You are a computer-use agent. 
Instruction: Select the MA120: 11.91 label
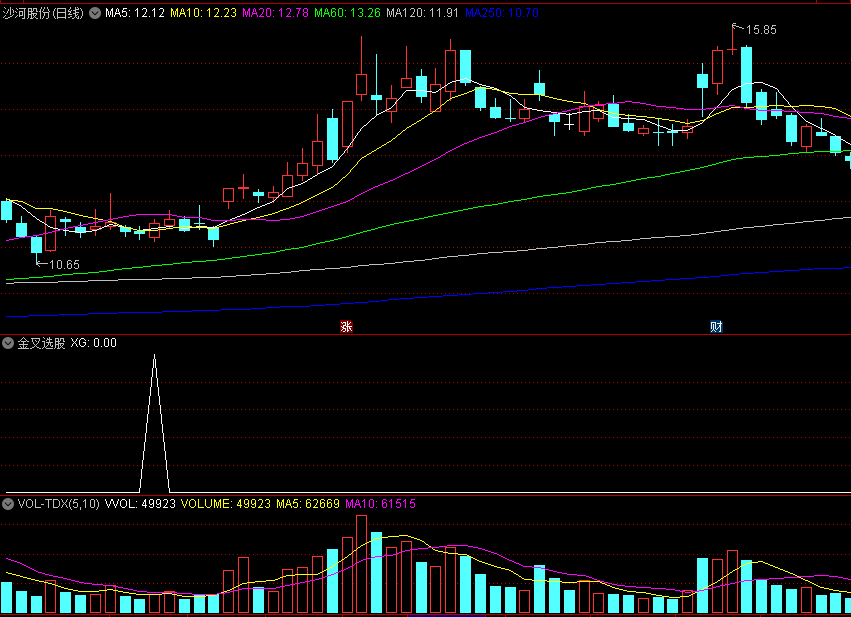click(x=423, y=13)
